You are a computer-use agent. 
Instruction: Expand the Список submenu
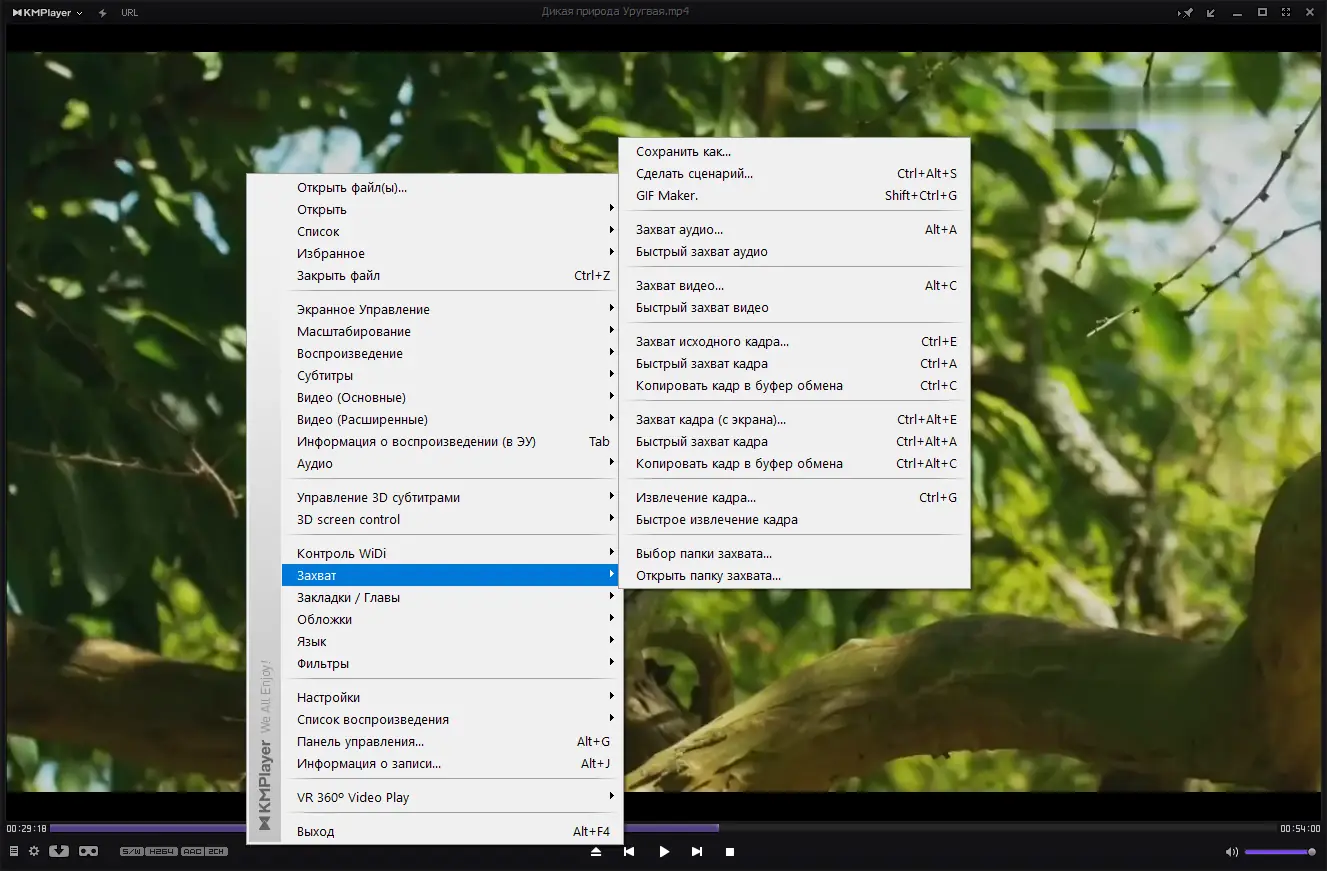tap(448, 232)
